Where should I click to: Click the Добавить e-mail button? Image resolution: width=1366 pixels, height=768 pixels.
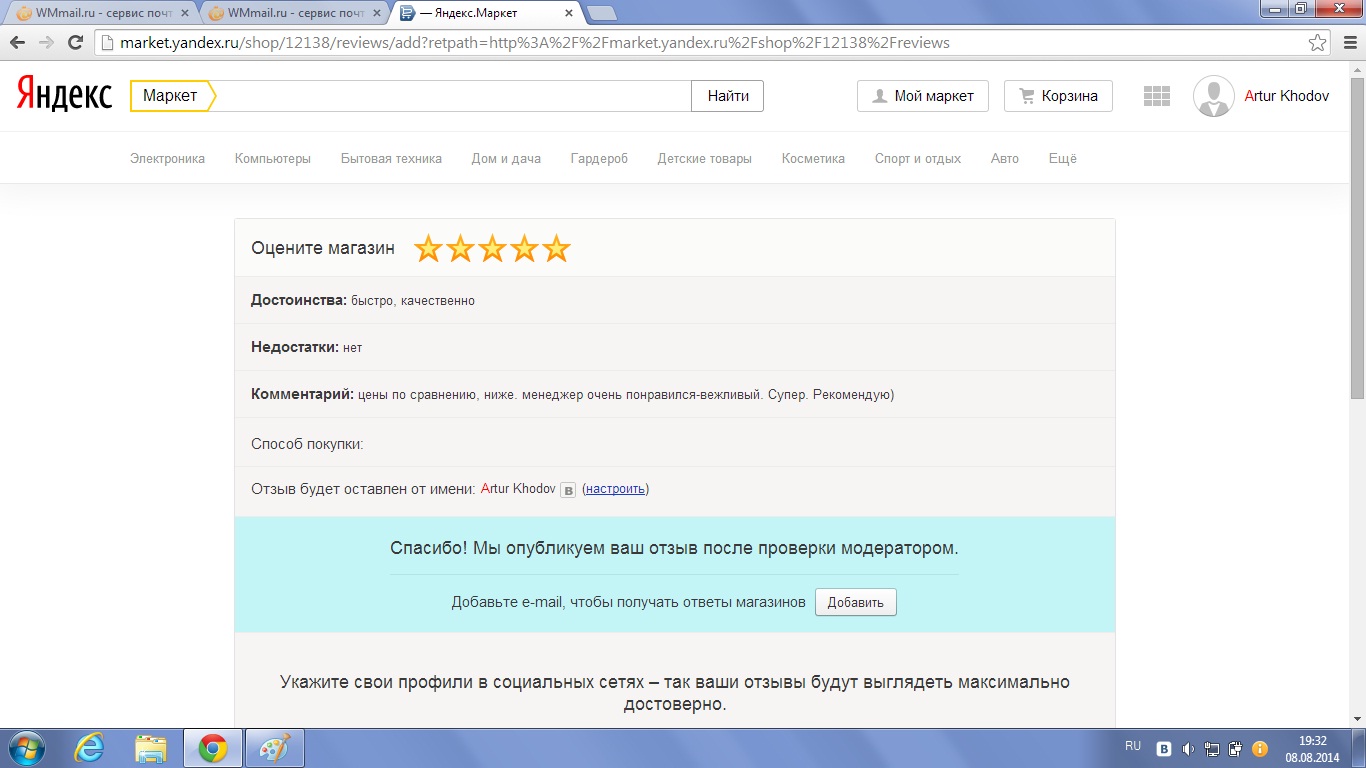856,602
